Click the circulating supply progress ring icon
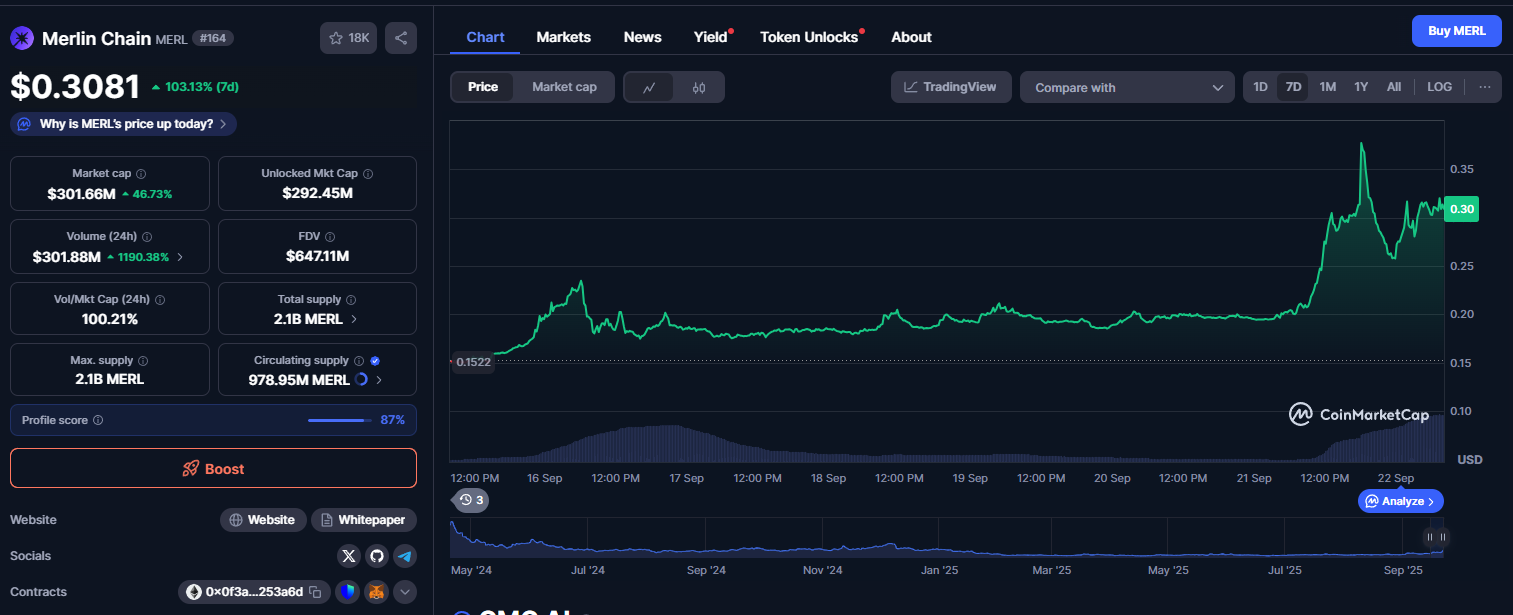 pyautogui.click(x=361, y=380)
